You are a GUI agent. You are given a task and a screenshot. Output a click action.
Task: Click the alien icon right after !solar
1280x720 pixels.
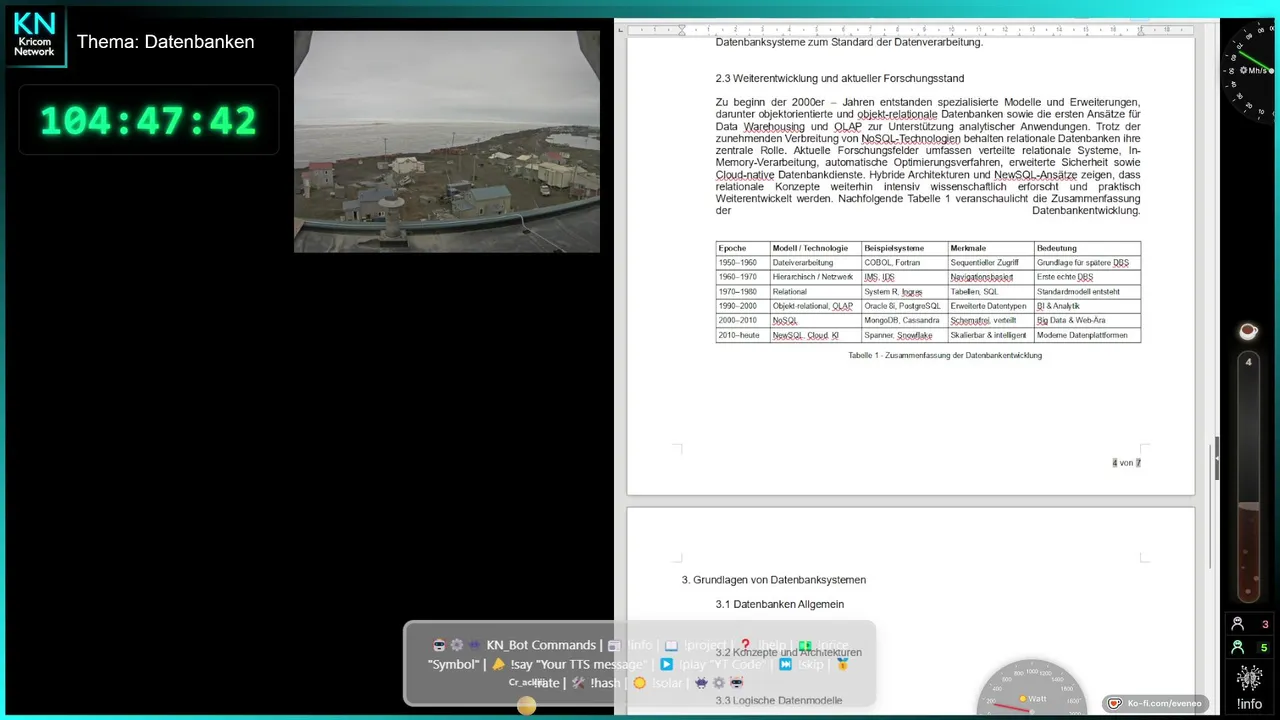[x=701, y=683]
